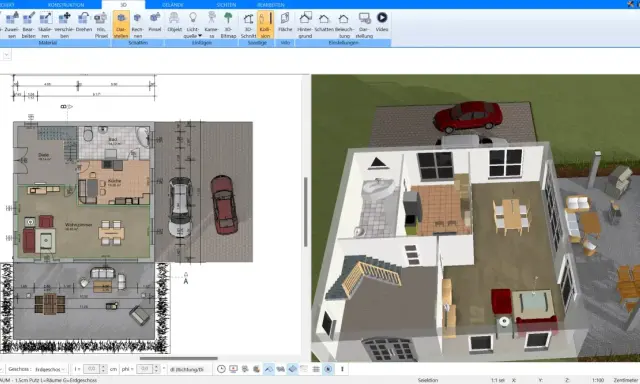Click the Diele room label in plan
The height and width of the screenshot is (384, 640).
[x=43, y=155]
